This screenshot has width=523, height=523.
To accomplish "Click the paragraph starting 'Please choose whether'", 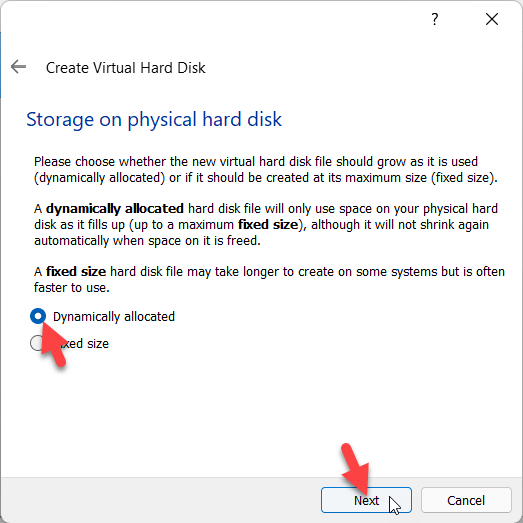I will 266,169.
